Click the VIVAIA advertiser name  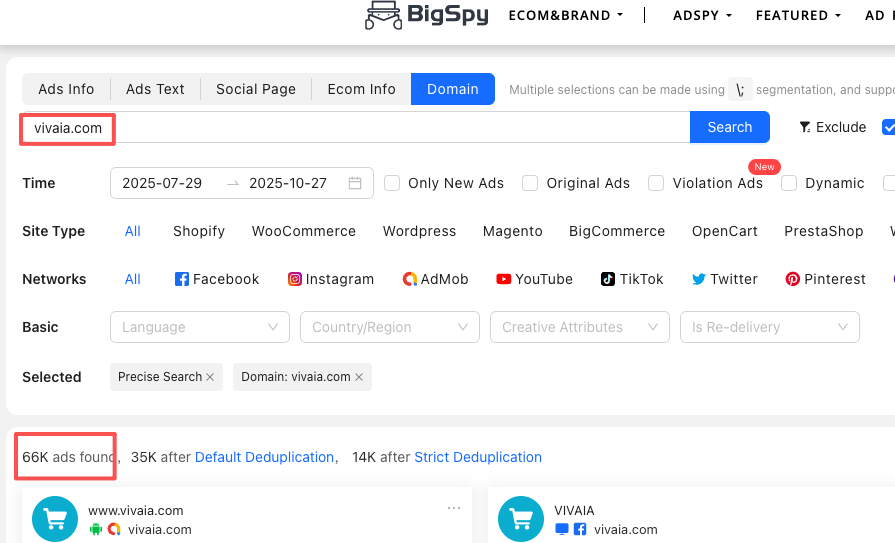pyautogui.click(x=574, y=510)
